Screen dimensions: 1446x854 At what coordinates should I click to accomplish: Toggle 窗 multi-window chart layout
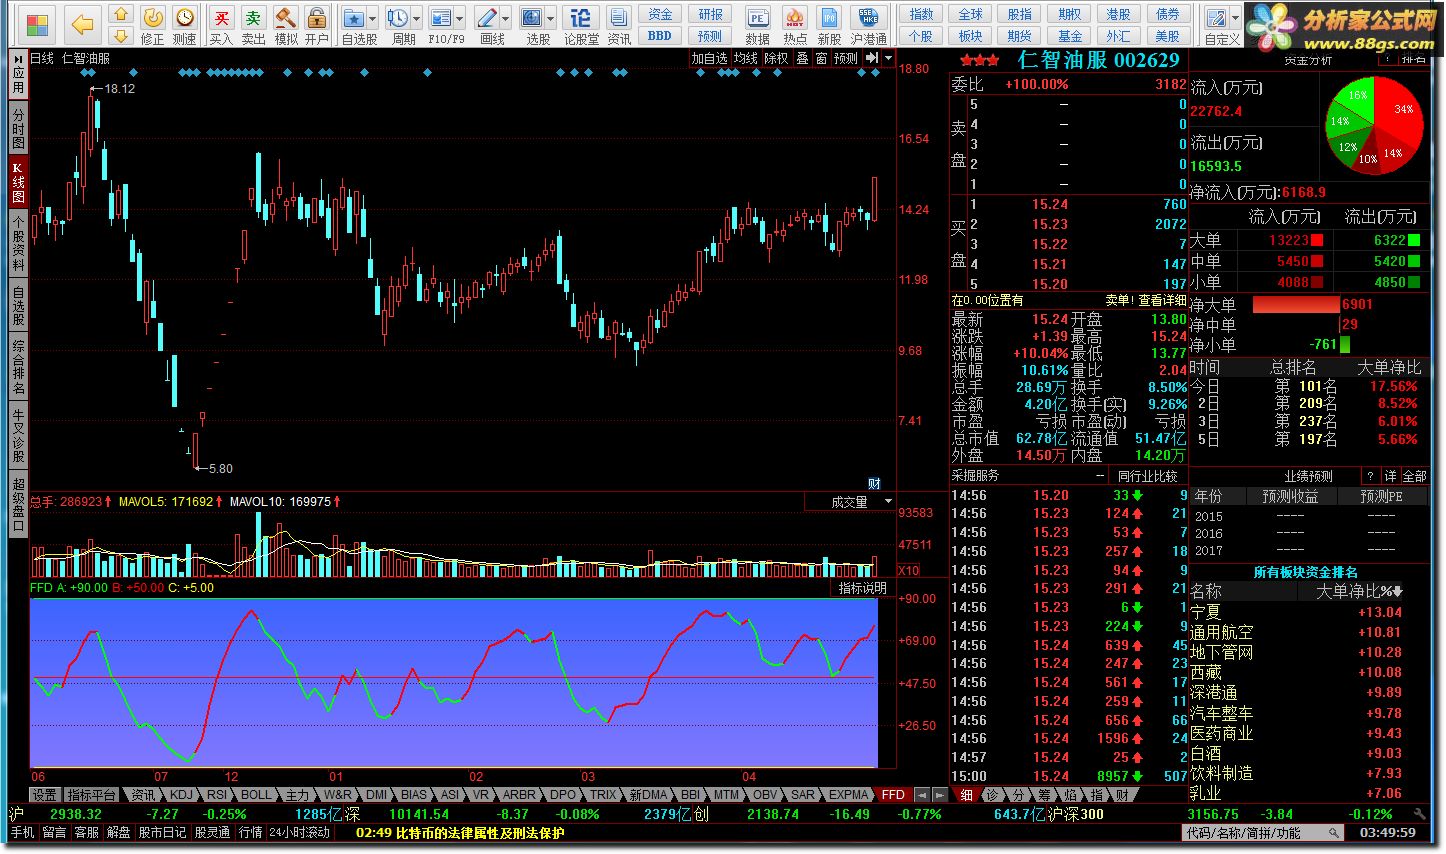point(821,59)
